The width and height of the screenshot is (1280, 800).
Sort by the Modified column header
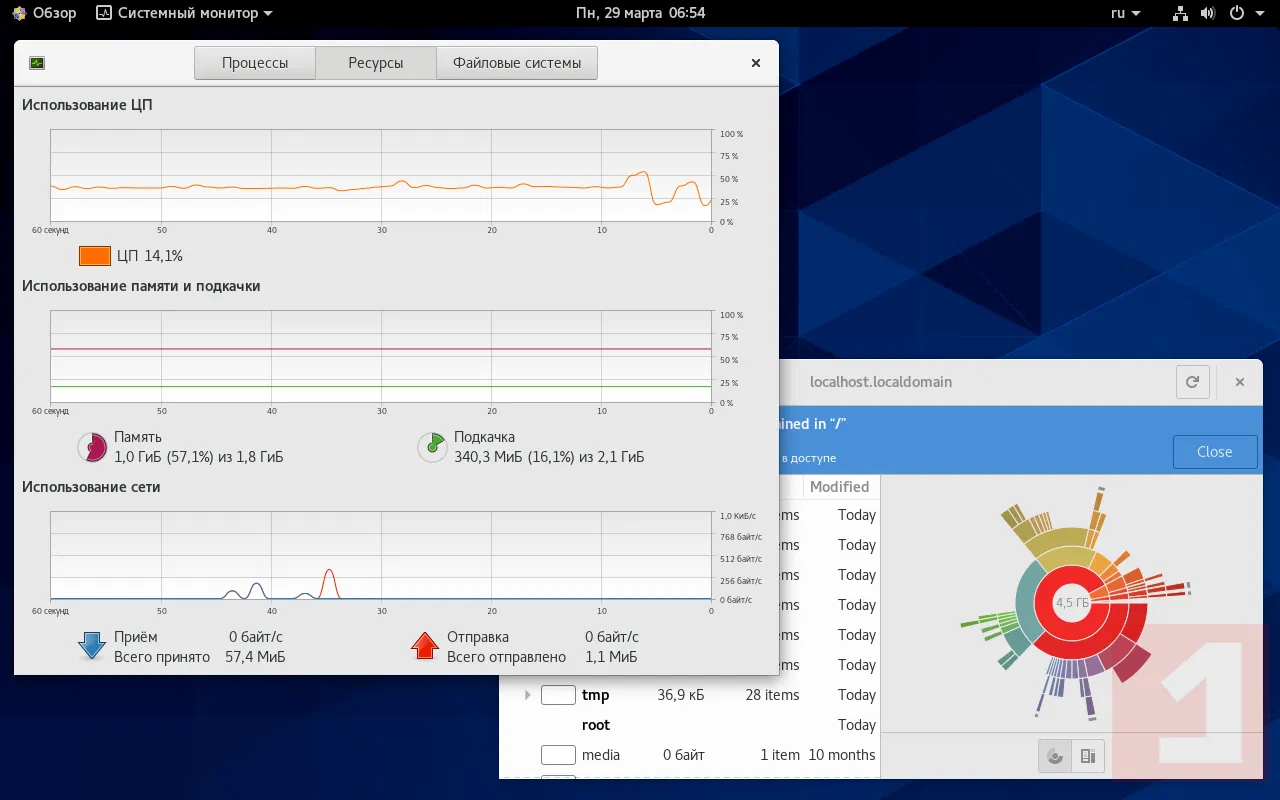click(x=840, y=487)
